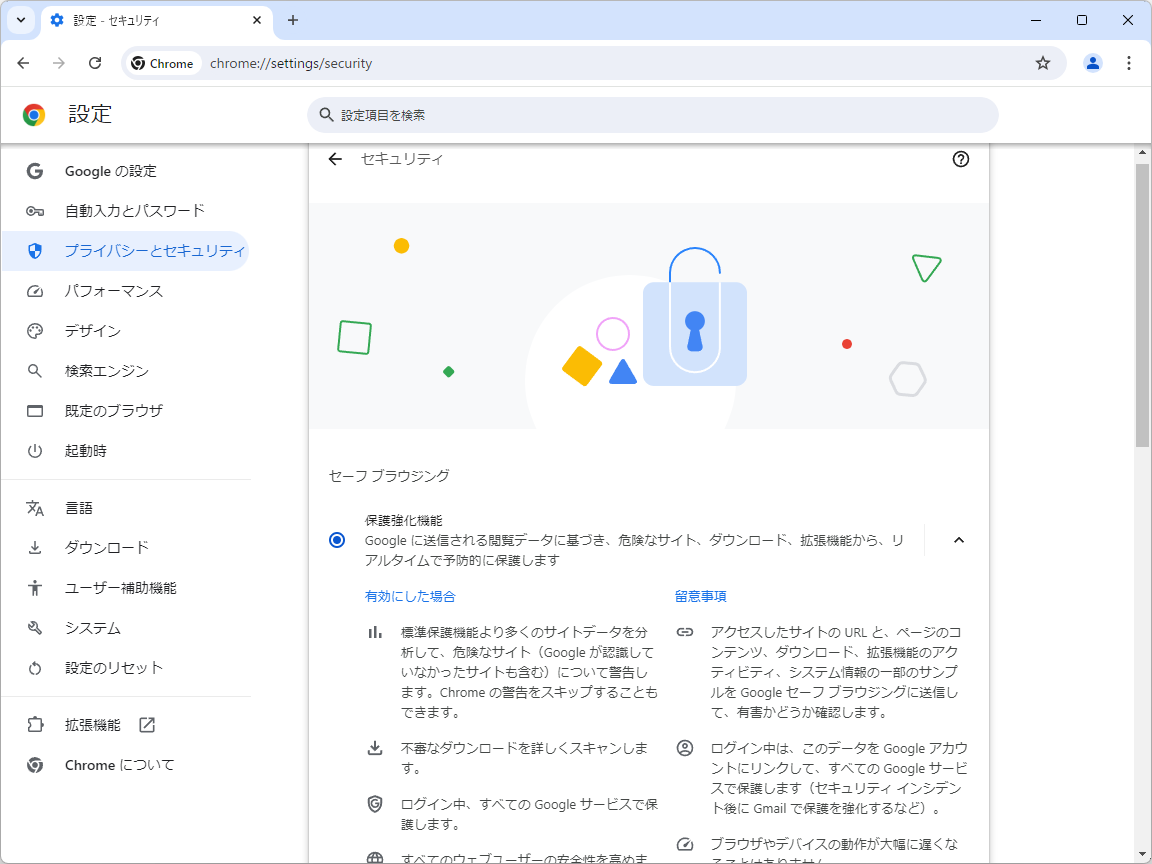The height and width of the screenshot is (864, 1152).
Task: Click the 設定項目を検索 search field
Action: (x=652, y=115)
